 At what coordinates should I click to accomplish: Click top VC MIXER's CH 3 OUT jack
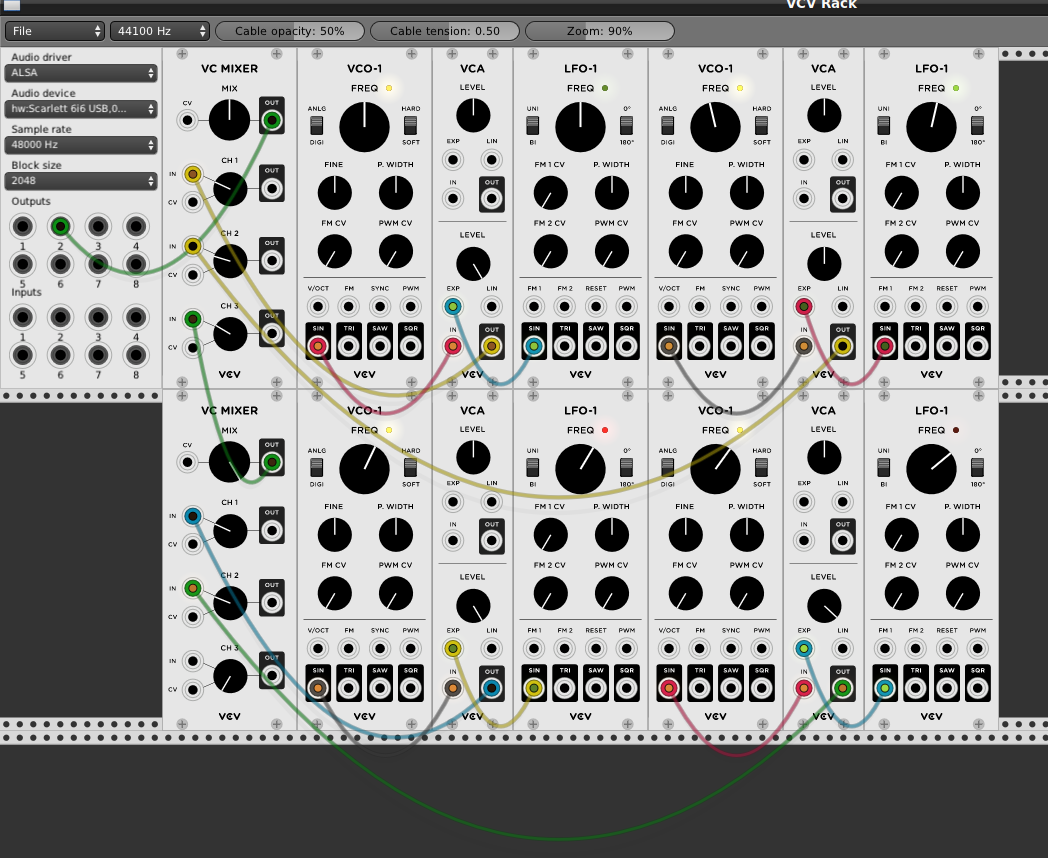[271, 333]
